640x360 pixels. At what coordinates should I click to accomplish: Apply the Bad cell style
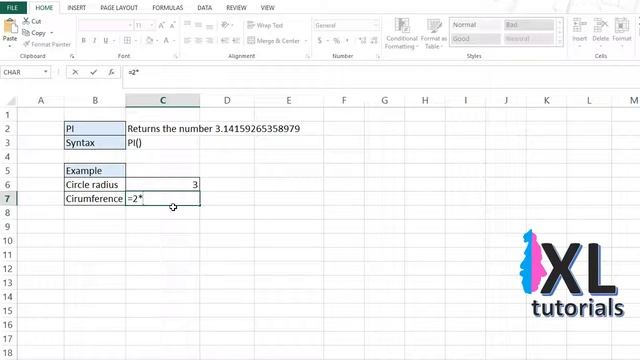(x=529, y=25)
